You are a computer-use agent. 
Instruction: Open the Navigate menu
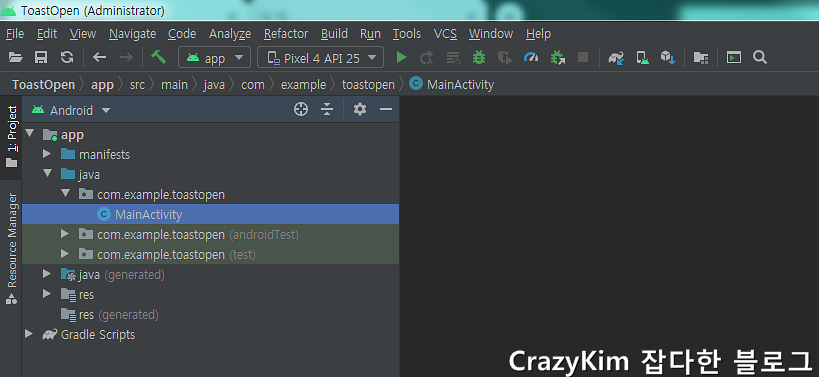(x=133, y=34)
